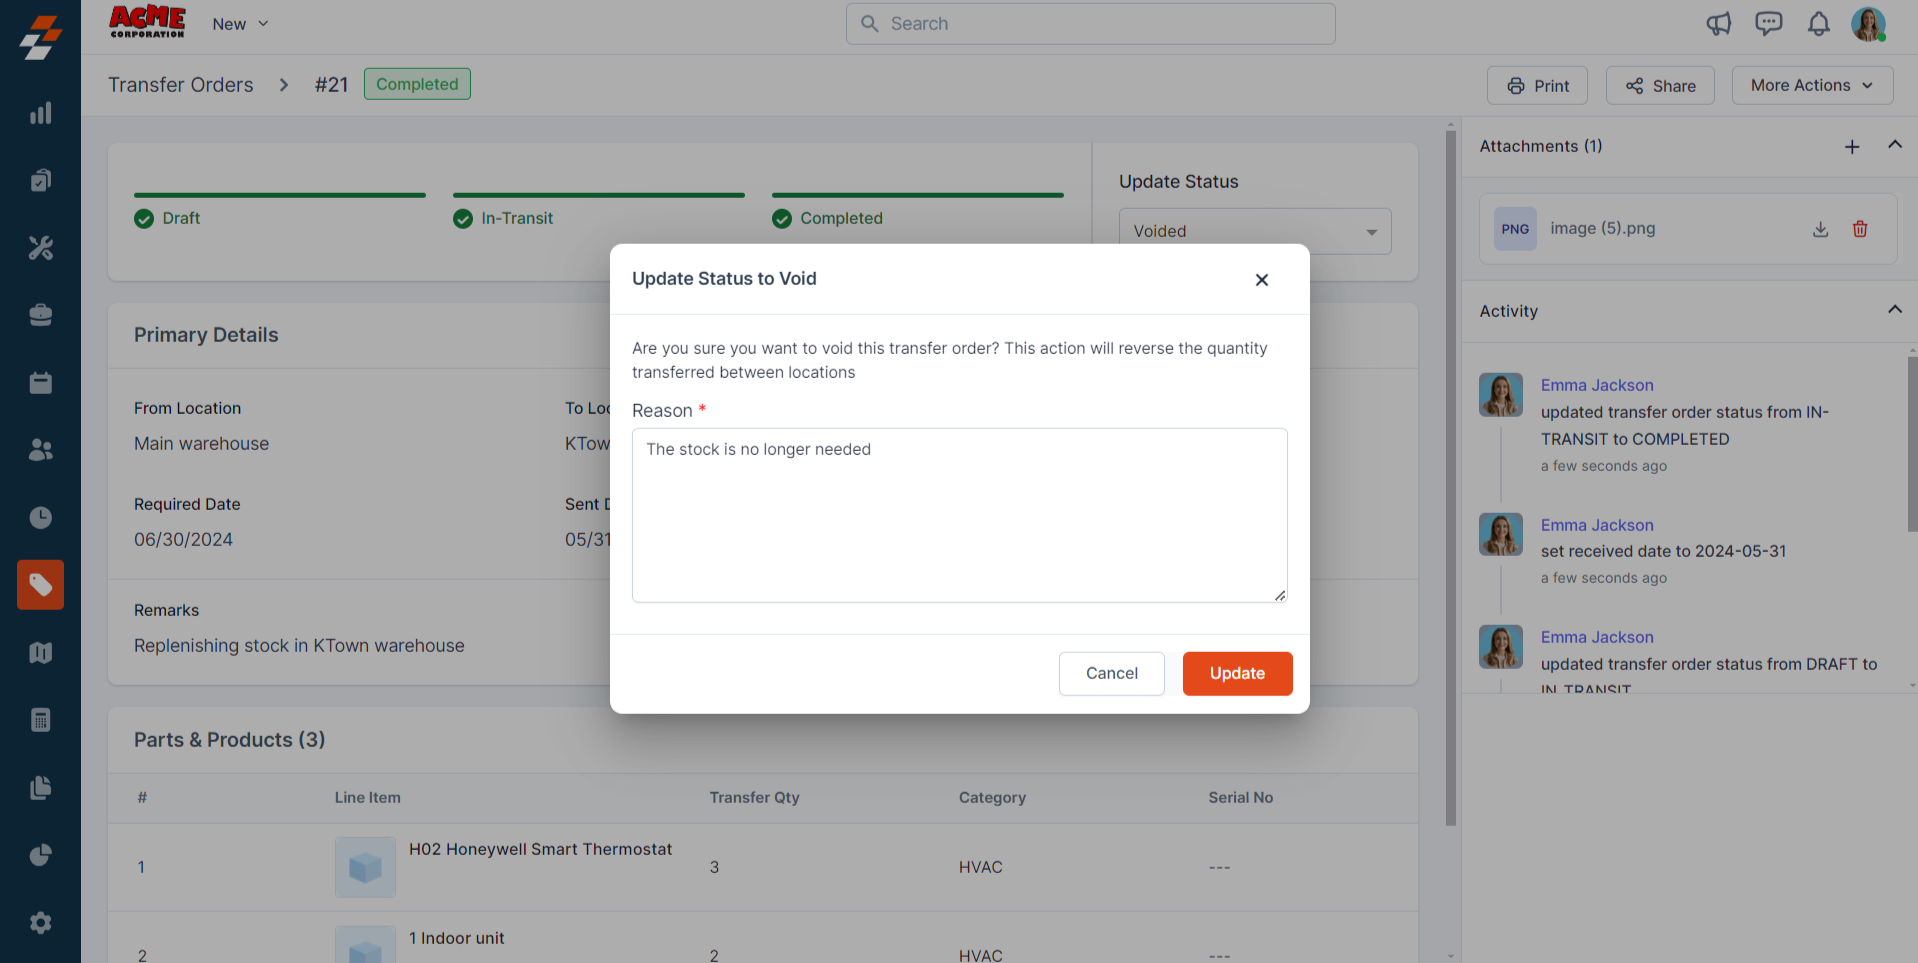Click the Parts & Products (3) heading
Viewport: 1918px width, 963px height.
[230, 740]
